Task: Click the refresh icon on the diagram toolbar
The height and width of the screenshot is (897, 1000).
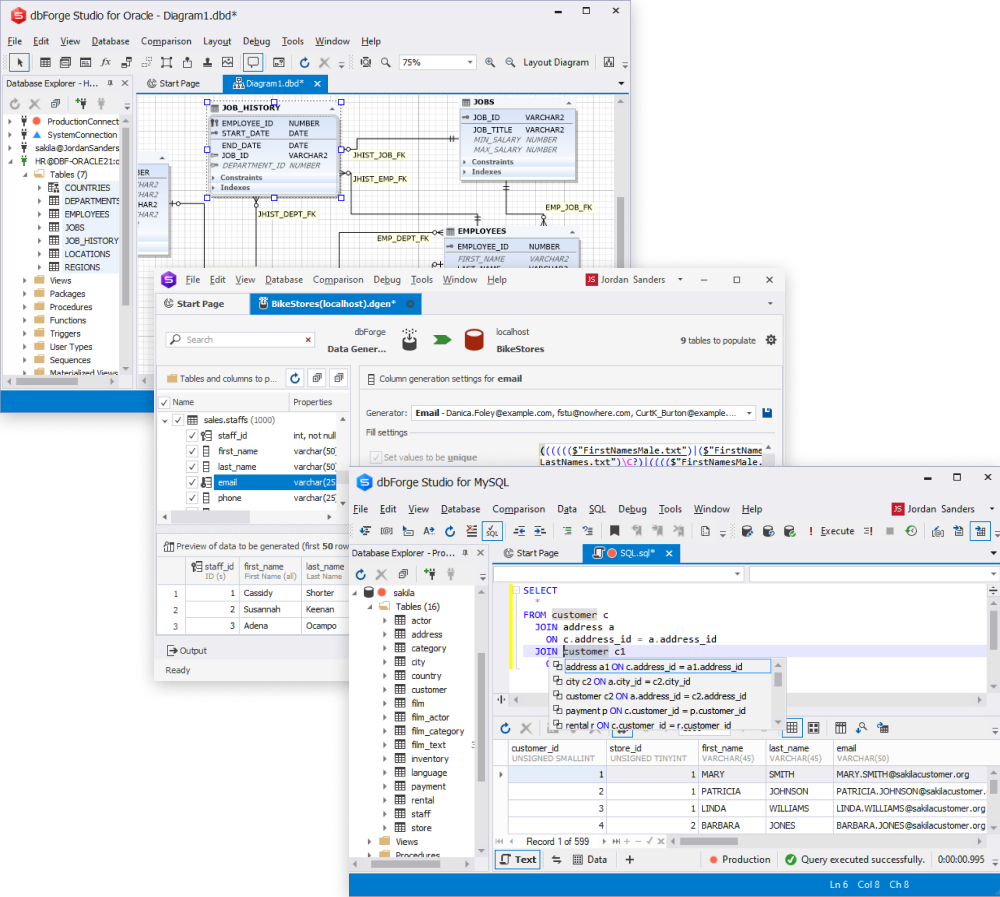Action: pyautogui.click(x=306, y=62)
